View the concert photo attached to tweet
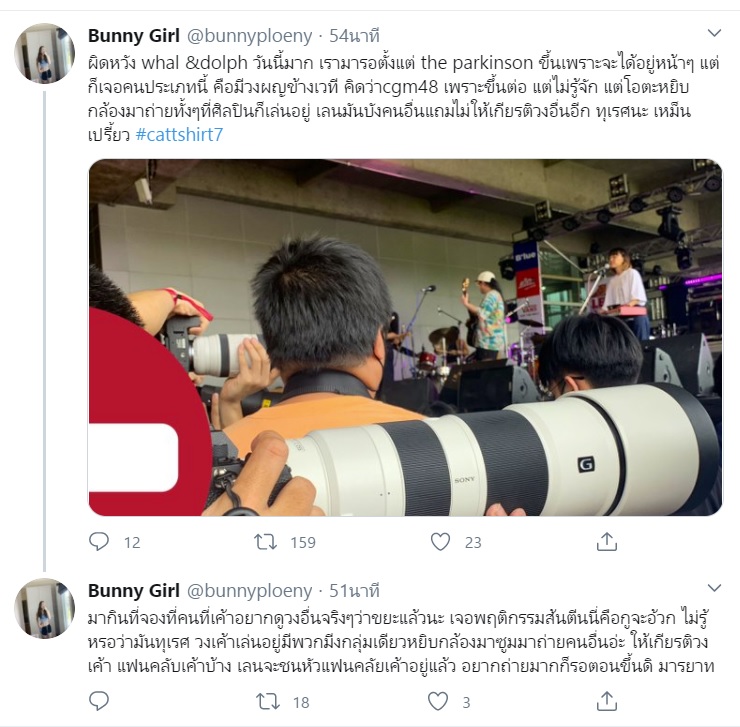This screenshot has width=740, height=727. point(405,338)
